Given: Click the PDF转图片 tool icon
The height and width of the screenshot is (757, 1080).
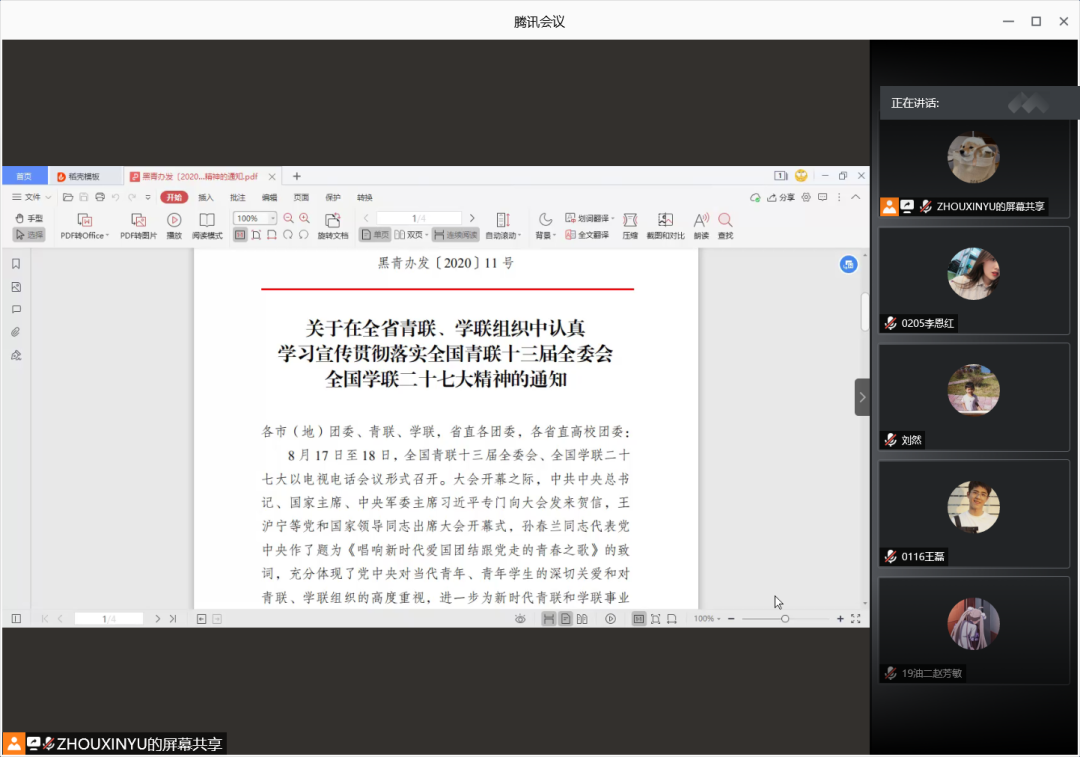Looking at the screenshot, I should click(x=138, y=220).
